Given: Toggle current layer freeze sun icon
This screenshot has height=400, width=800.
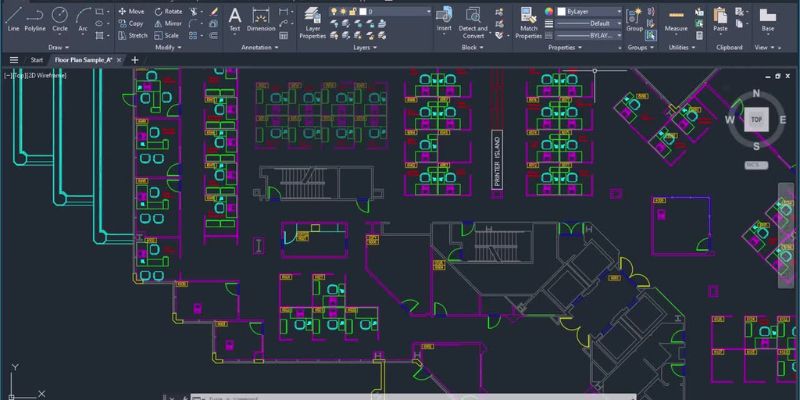Looking at the screenshot, I should point(343,11).
